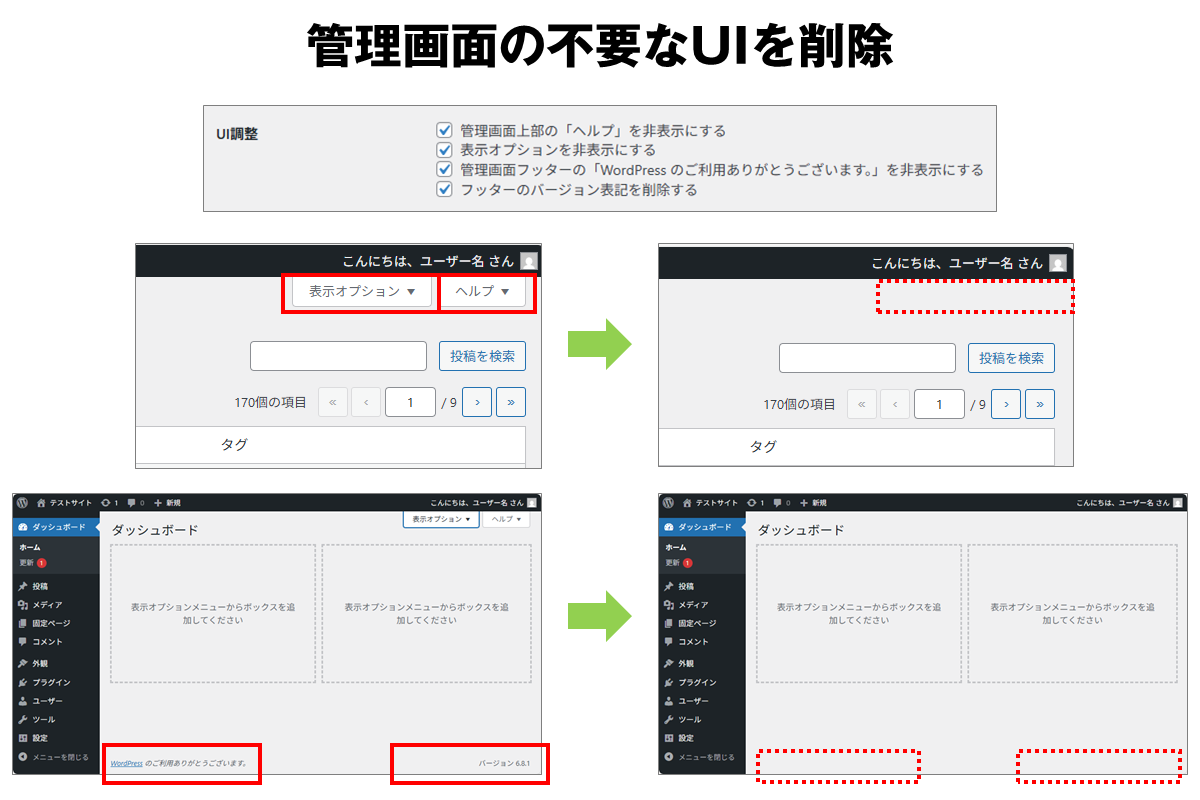Click the search input in the left post-list screenshot
1200x800 pixels.
click(x=338, y=357)
